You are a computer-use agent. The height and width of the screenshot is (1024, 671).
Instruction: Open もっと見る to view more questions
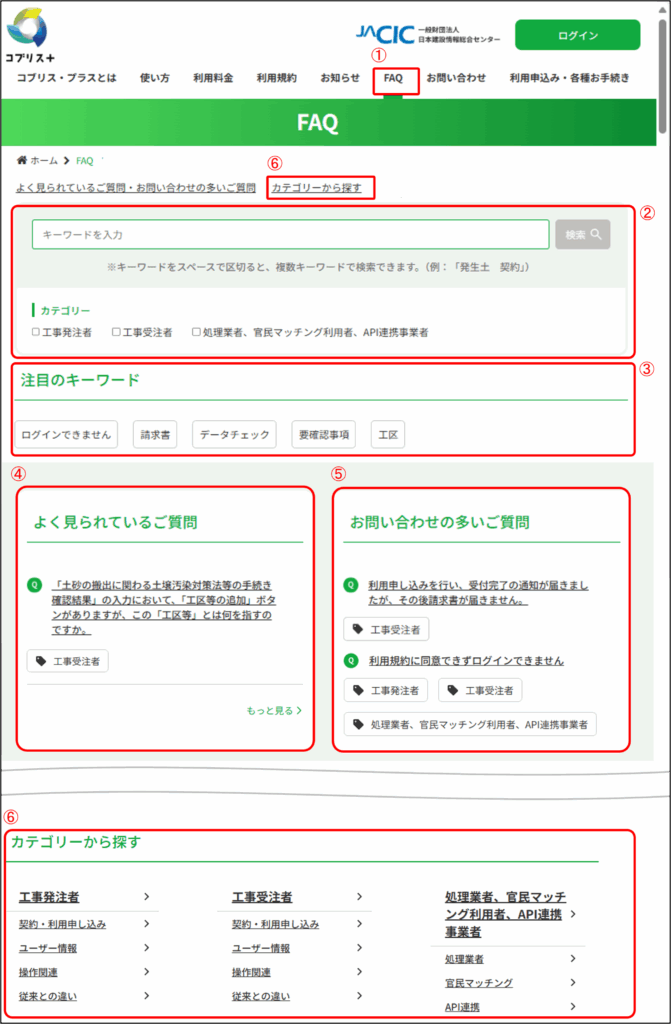point(274,711)
